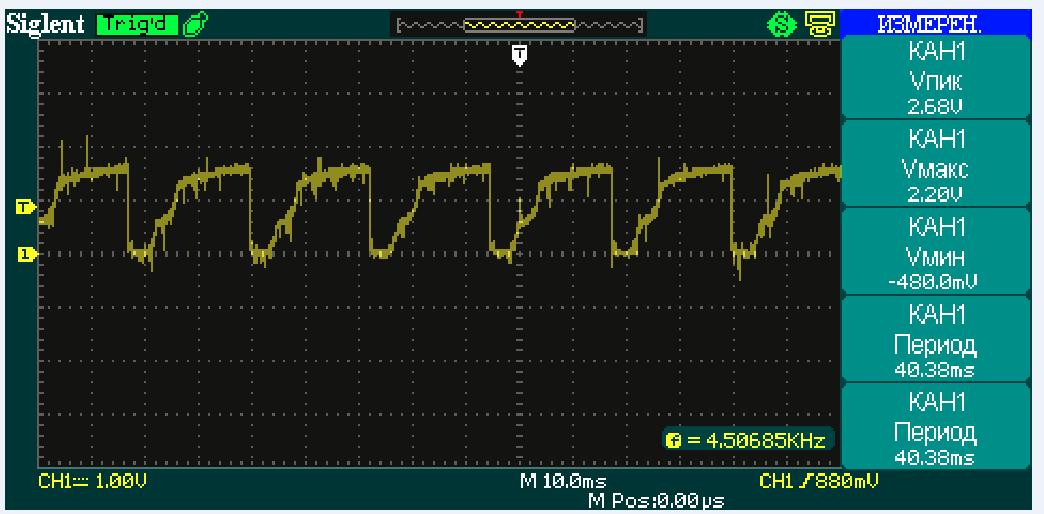Image resolution: width=1044 pixels, height=514 pixels.
Task: Click the M 10.0ms timebase readout
Action: point(563,481)
